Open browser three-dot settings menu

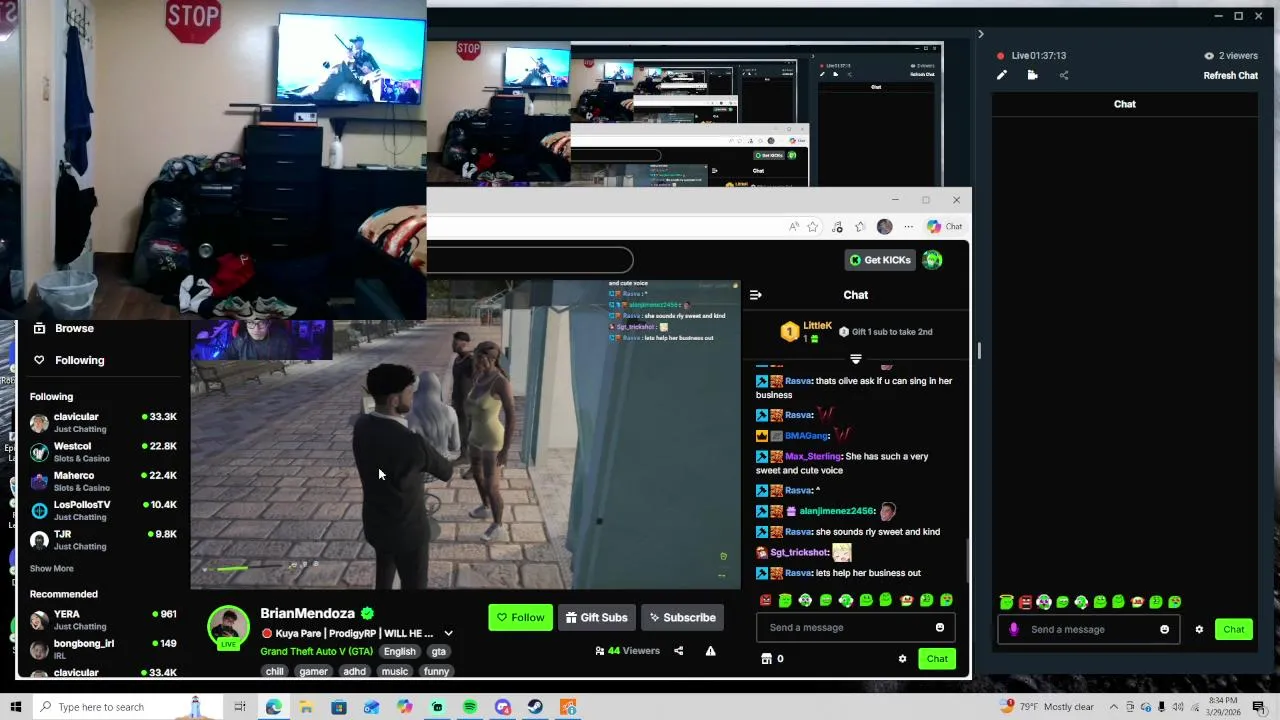908,227
